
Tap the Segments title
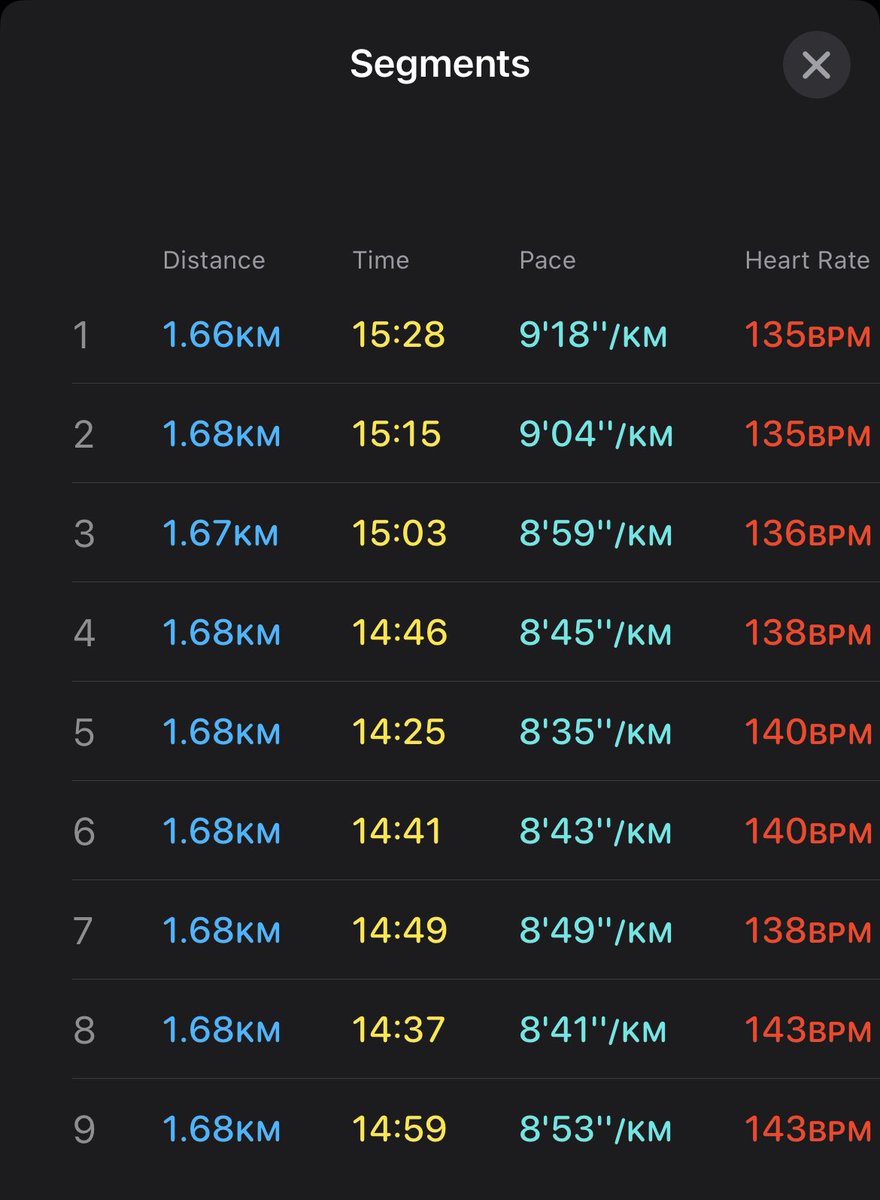440,65
